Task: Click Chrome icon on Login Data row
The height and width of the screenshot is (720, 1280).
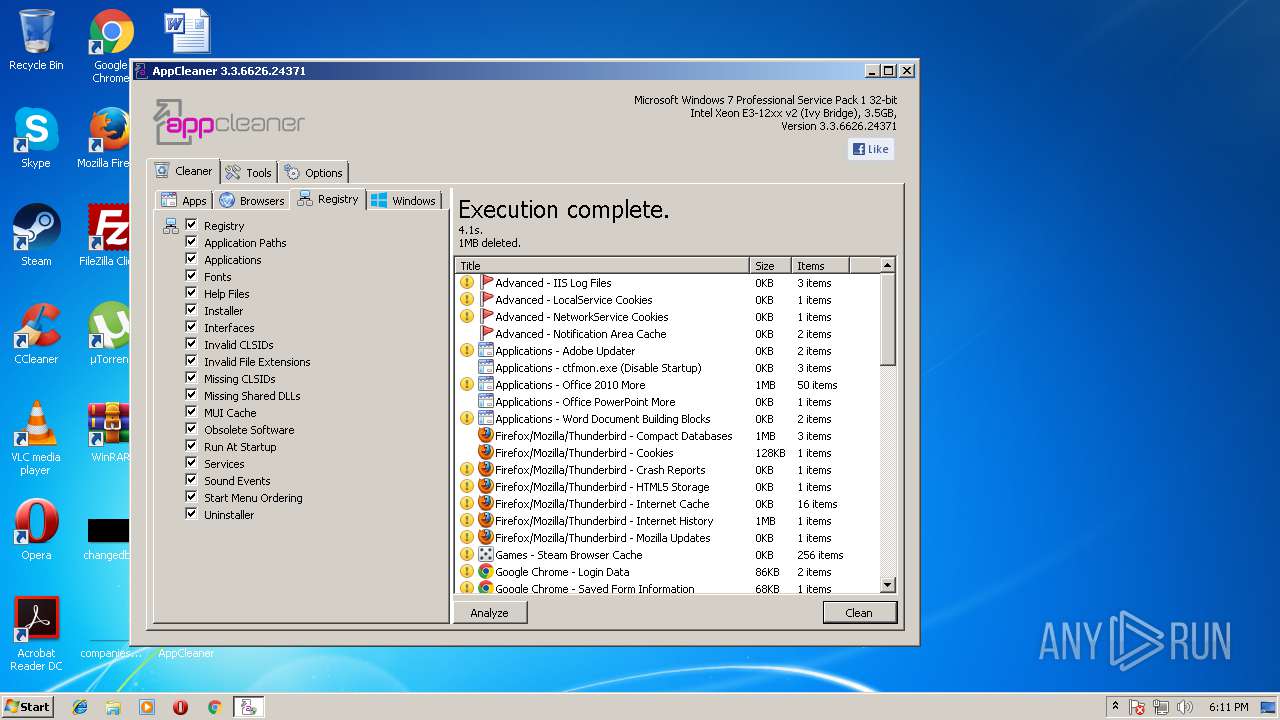Action: tap(485, 572)
